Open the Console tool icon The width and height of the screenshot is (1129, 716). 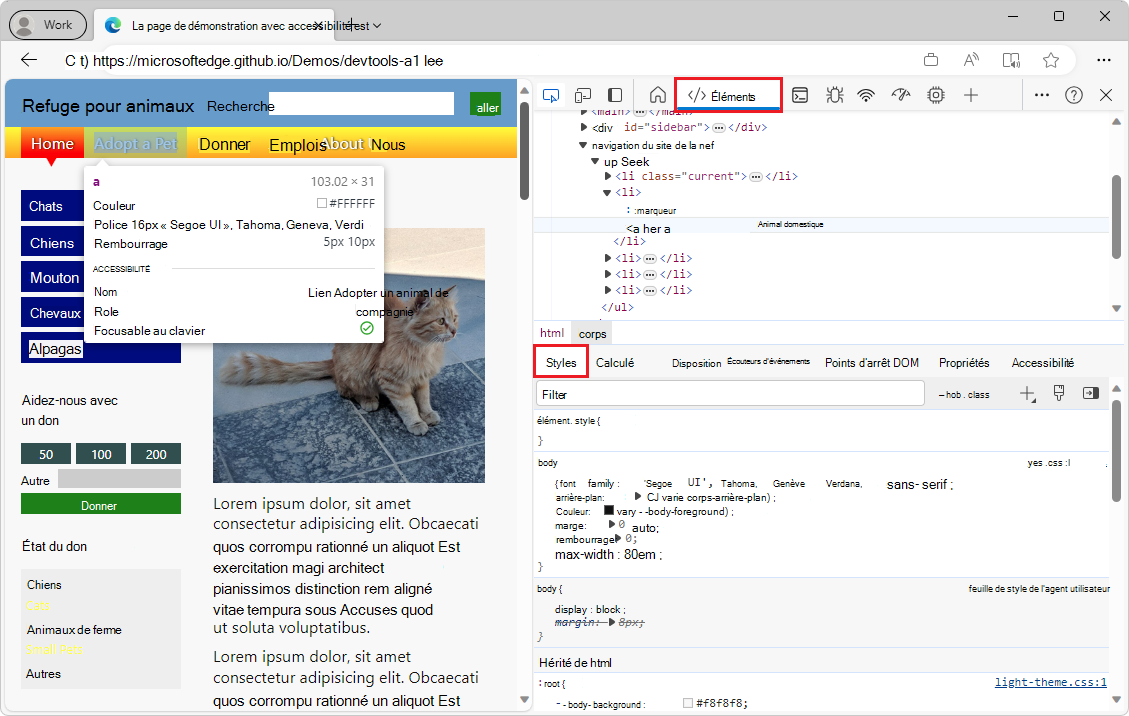click(800, 95)
